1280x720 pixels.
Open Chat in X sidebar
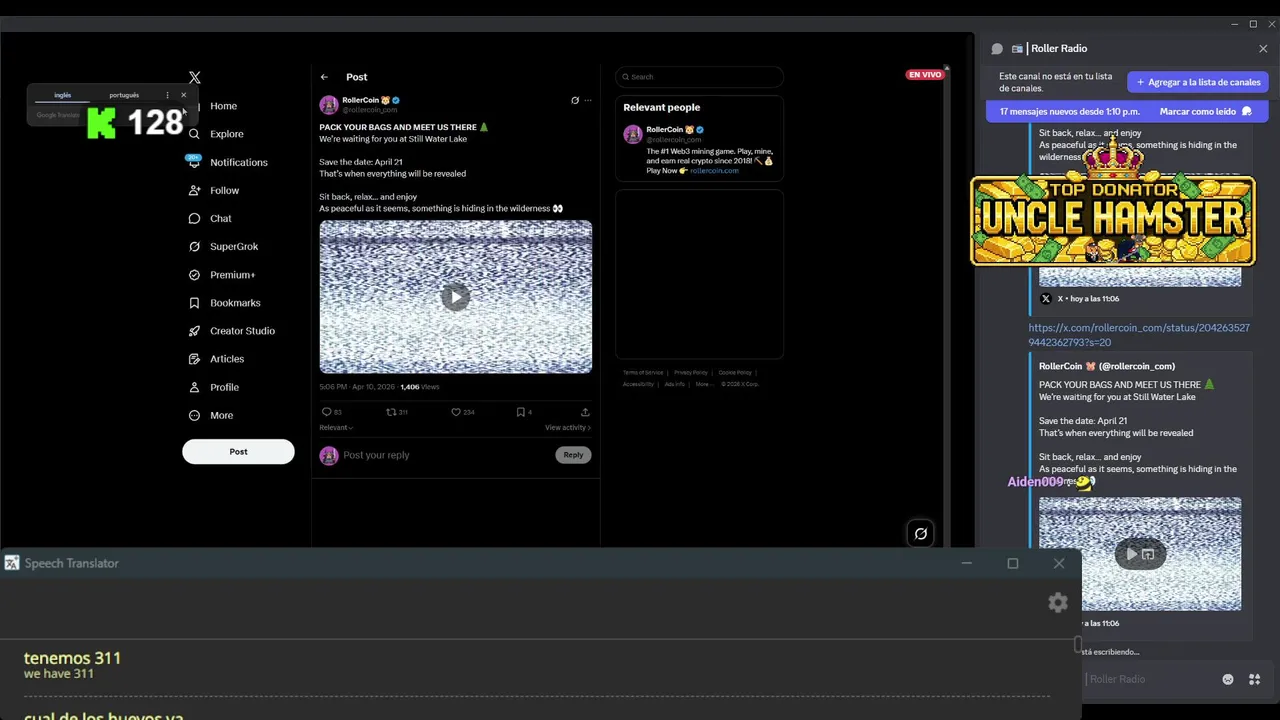point(220,218)
